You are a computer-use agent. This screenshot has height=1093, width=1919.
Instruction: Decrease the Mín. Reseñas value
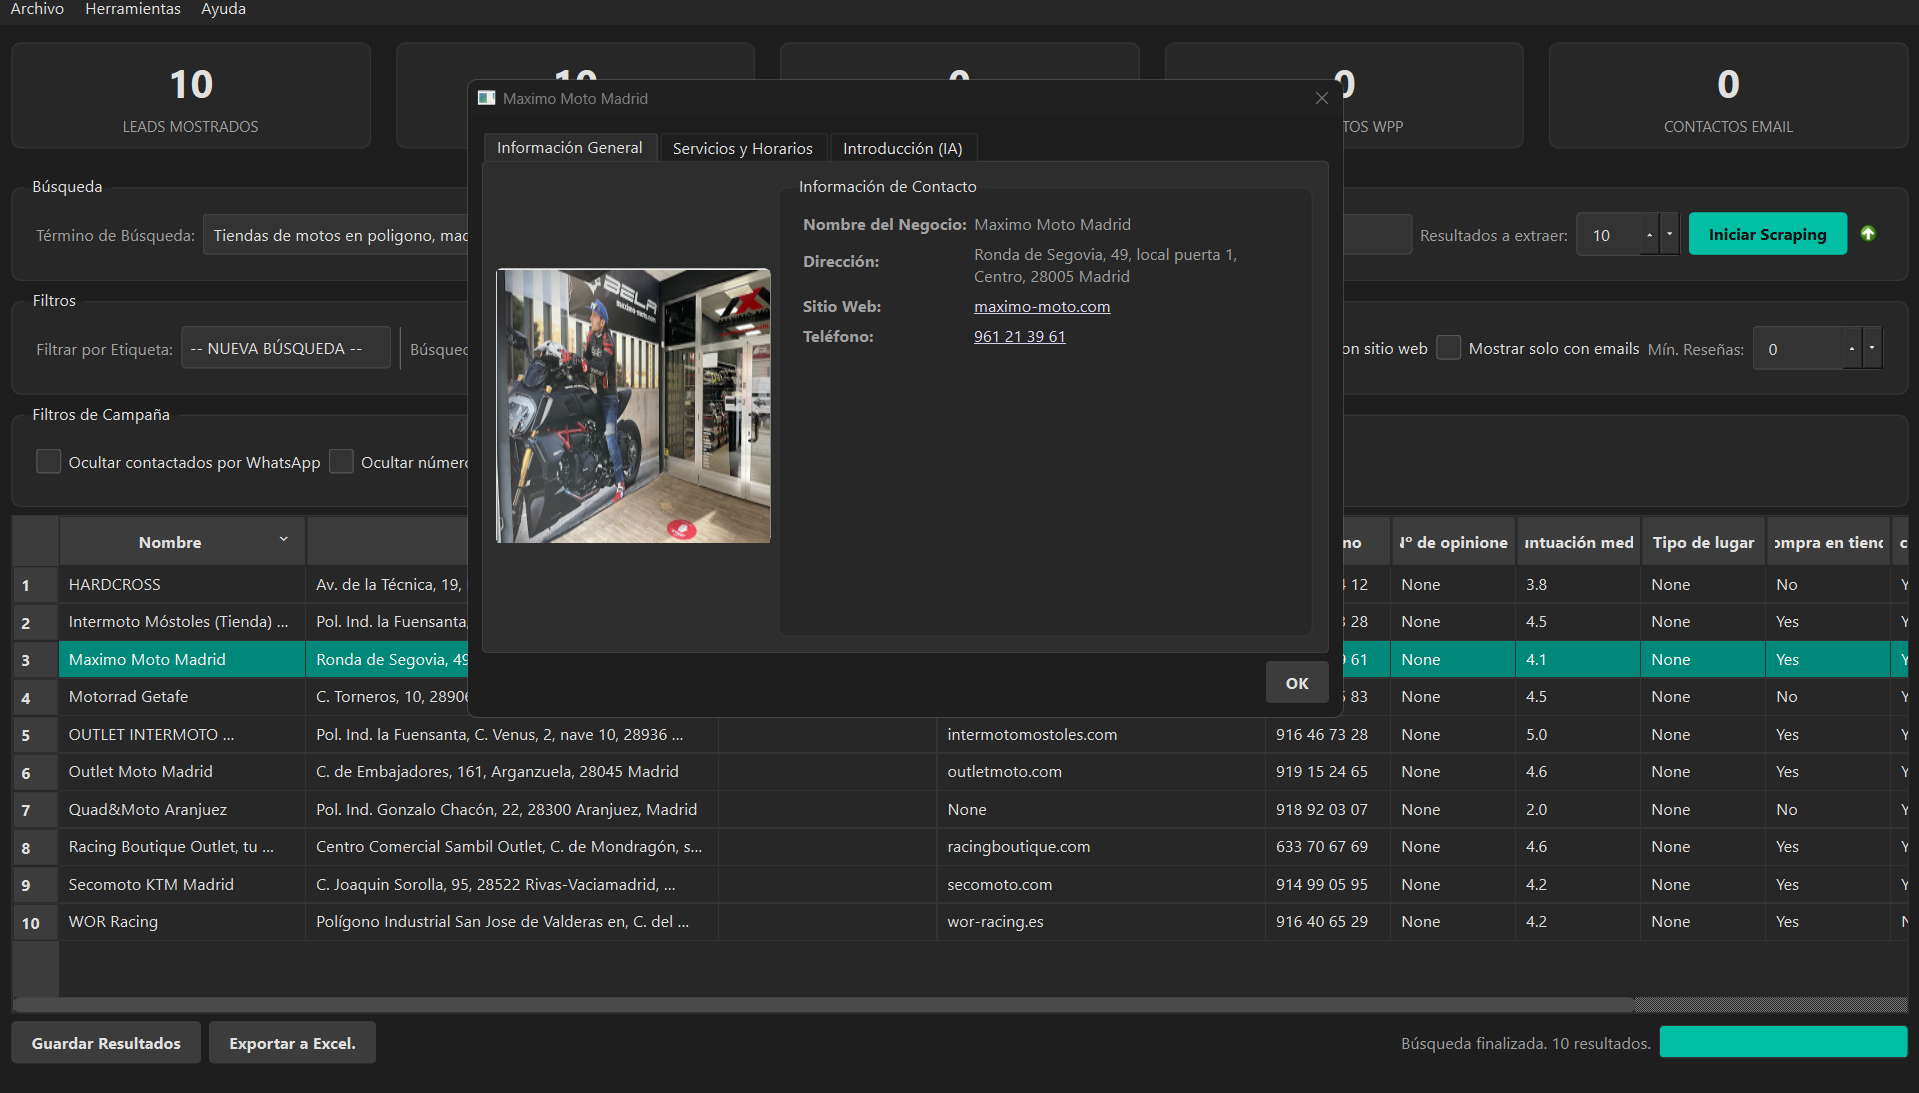tap(1872, 348)
